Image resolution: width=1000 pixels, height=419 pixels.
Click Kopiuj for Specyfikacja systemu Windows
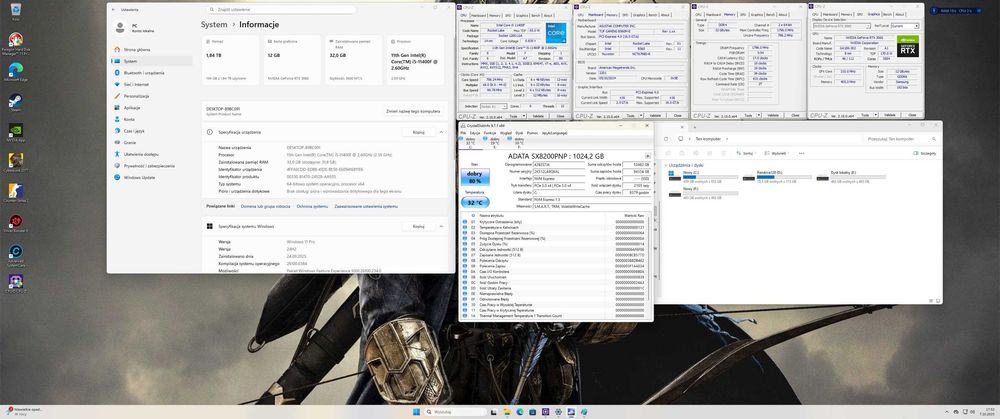tap(418, 226)
